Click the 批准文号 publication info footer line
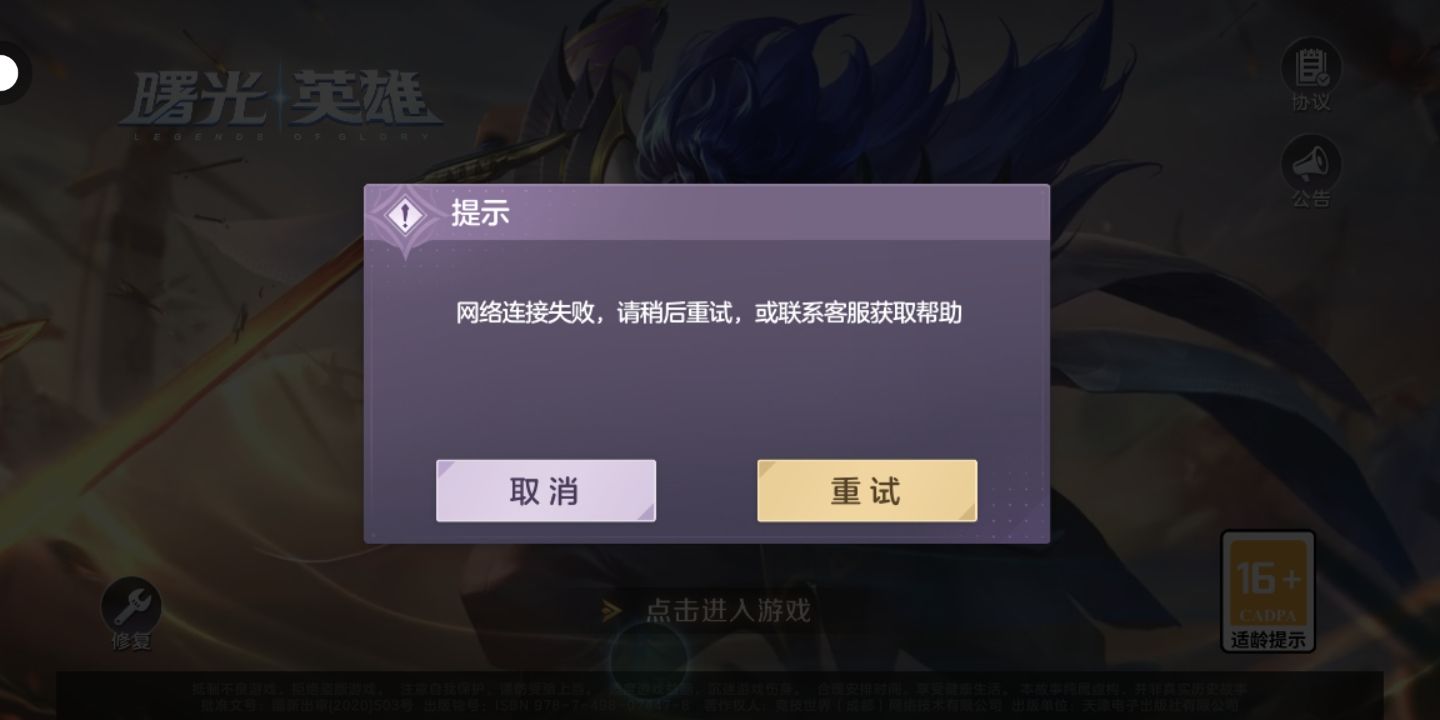1440x720 pixels. (719, 705)
